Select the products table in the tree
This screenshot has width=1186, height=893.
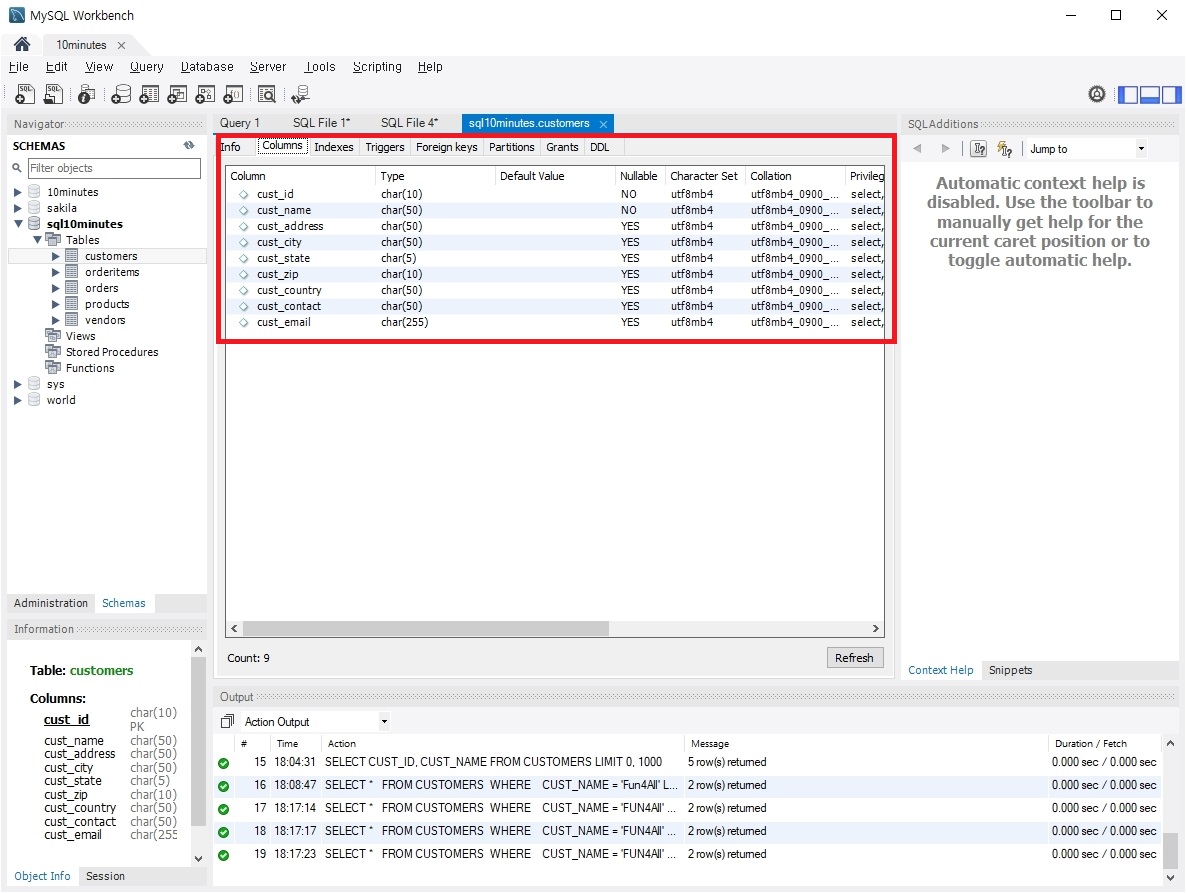click(107, 304)
